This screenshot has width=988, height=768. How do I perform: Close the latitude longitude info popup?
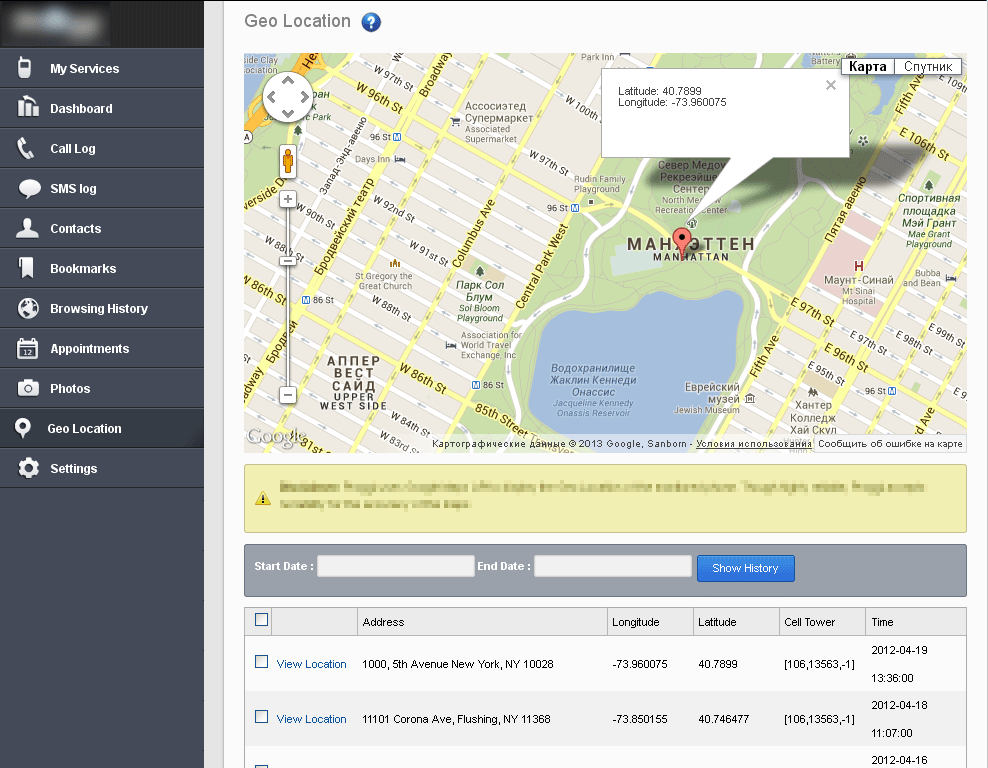831,85
